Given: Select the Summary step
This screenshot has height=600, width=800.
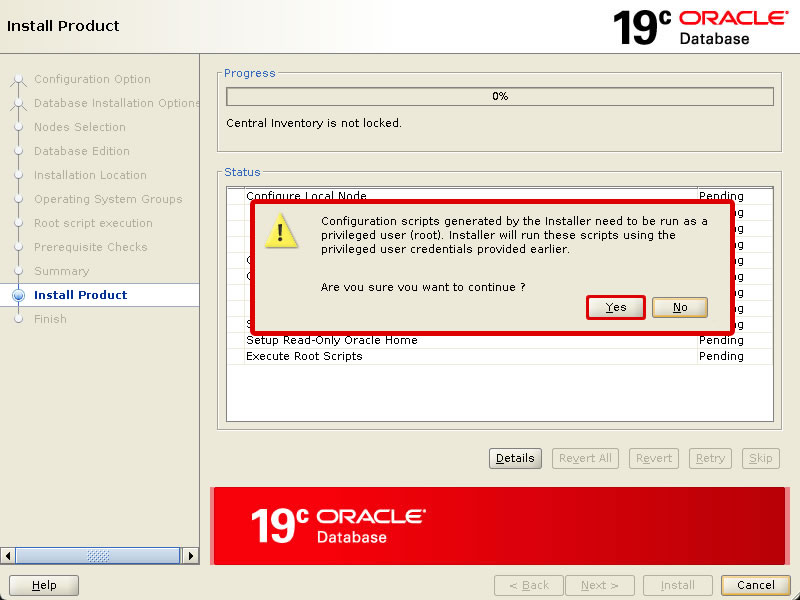Looking at the screenshot, I should (x=62, y=271).
